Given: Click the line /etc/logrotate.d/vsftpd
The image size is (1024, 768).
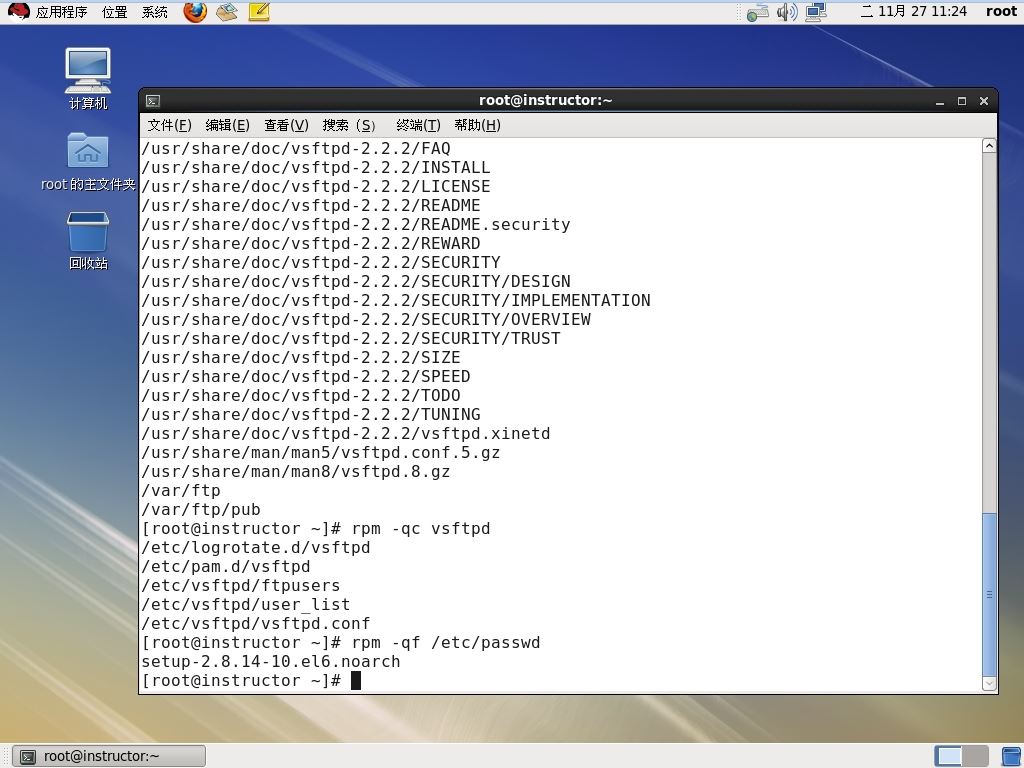Looking at the screenshot, I should tap(256, 548).
